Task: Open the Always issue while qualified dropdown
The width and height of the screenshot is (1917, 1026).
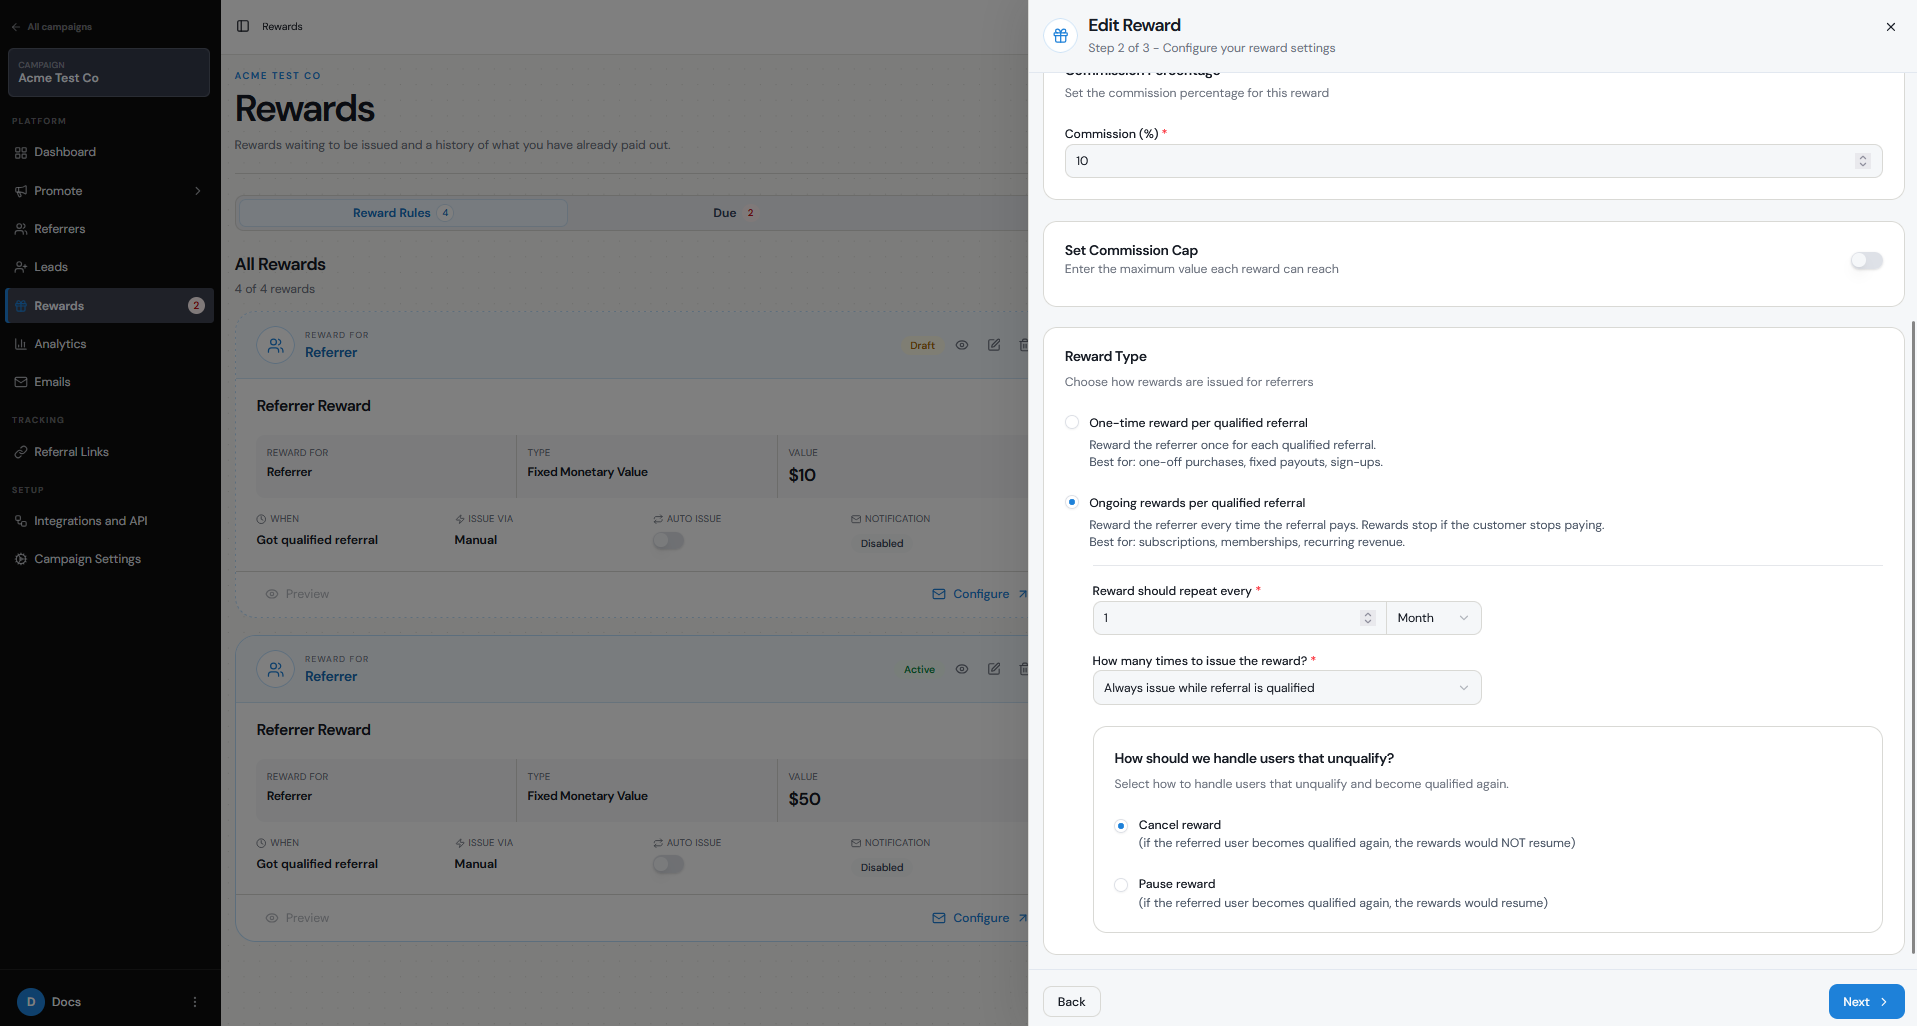Action: [1287, 688]
